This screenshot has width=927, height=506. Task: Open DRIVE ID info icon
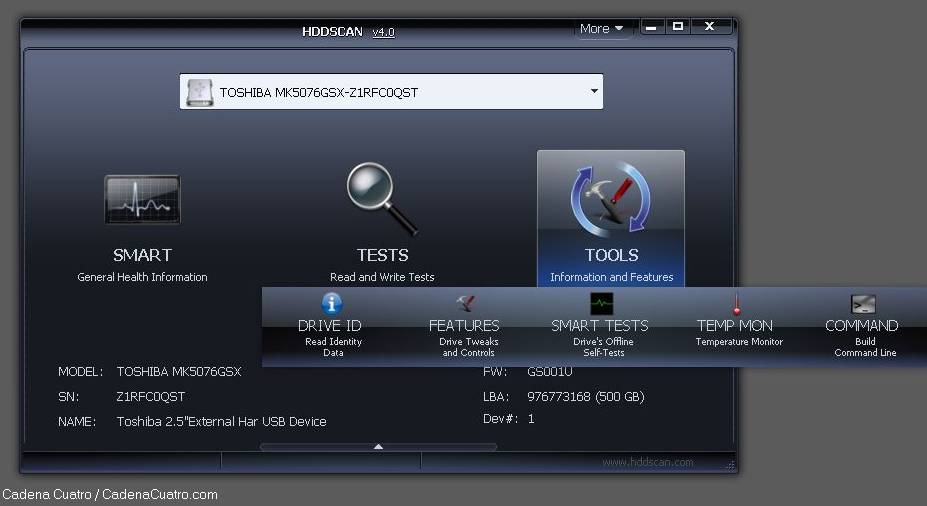pyautogui.click(x=331, y=304)
